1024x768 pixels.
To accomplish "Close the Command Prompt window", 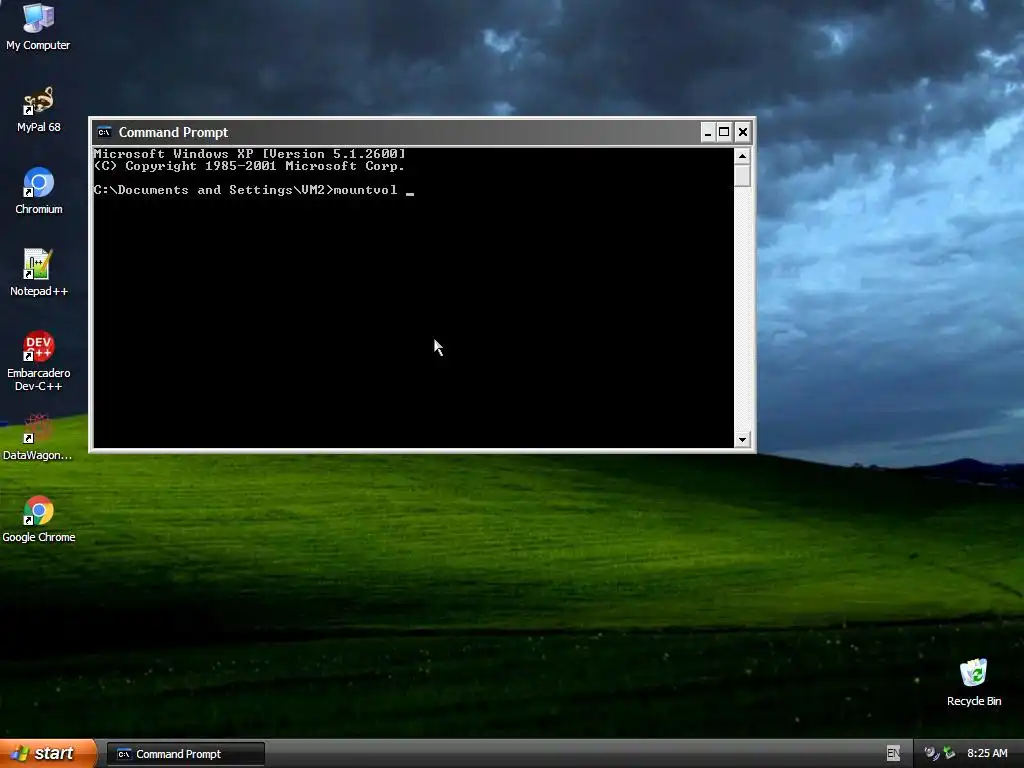I will [743, 133].
